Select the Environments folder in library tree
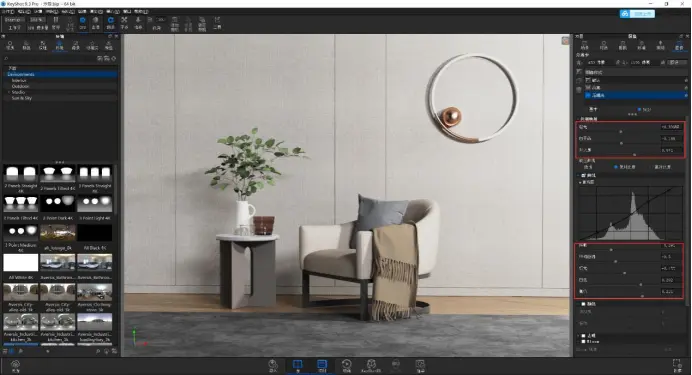 [x=60, y=74]
